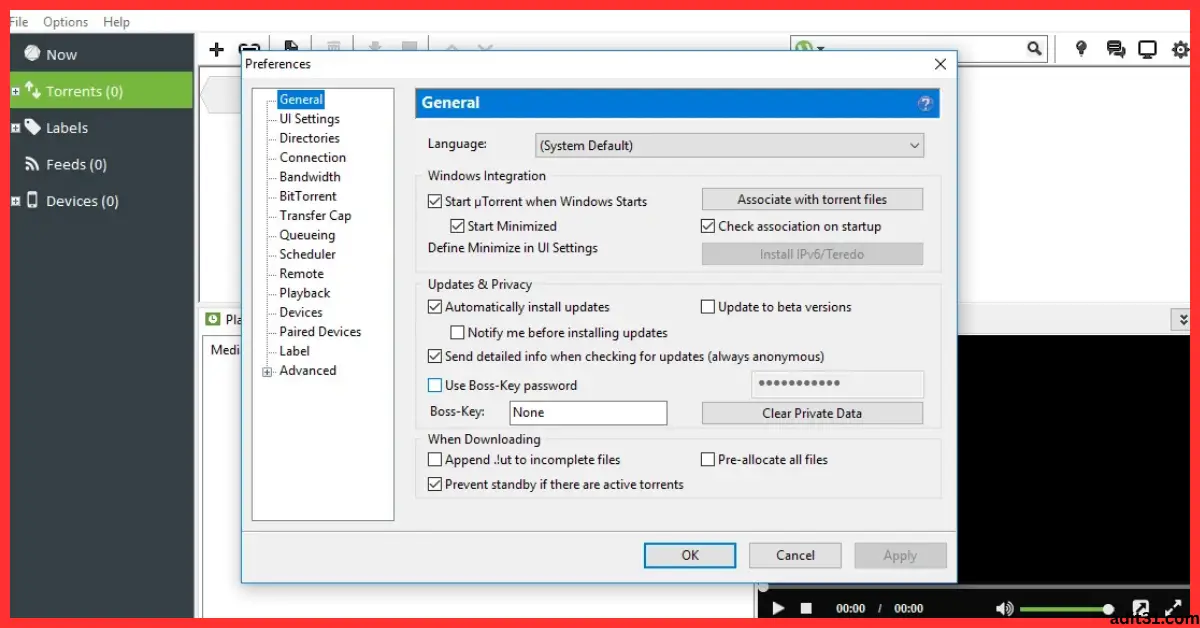Toggle Send detailed info when checking updates
Image resolution: width=1200 pixels, height=628 pixels.
(x=434, y=356)
